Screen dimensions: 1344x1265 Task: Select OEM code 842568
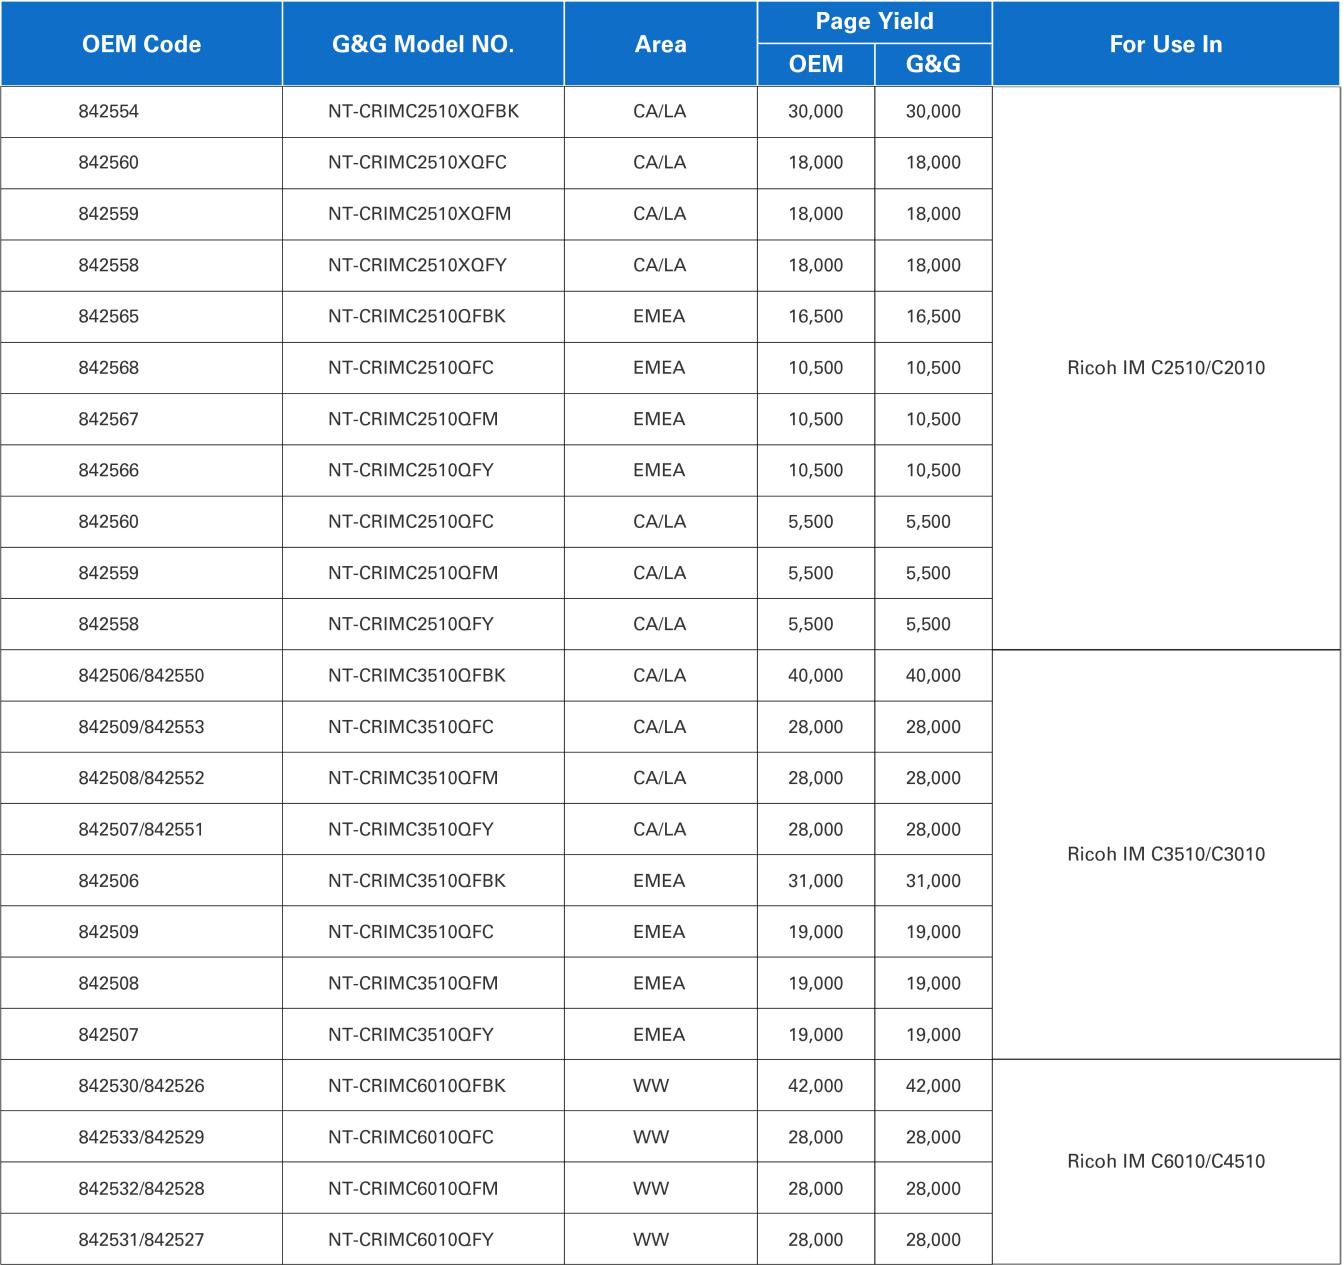(x=109, y=367)
